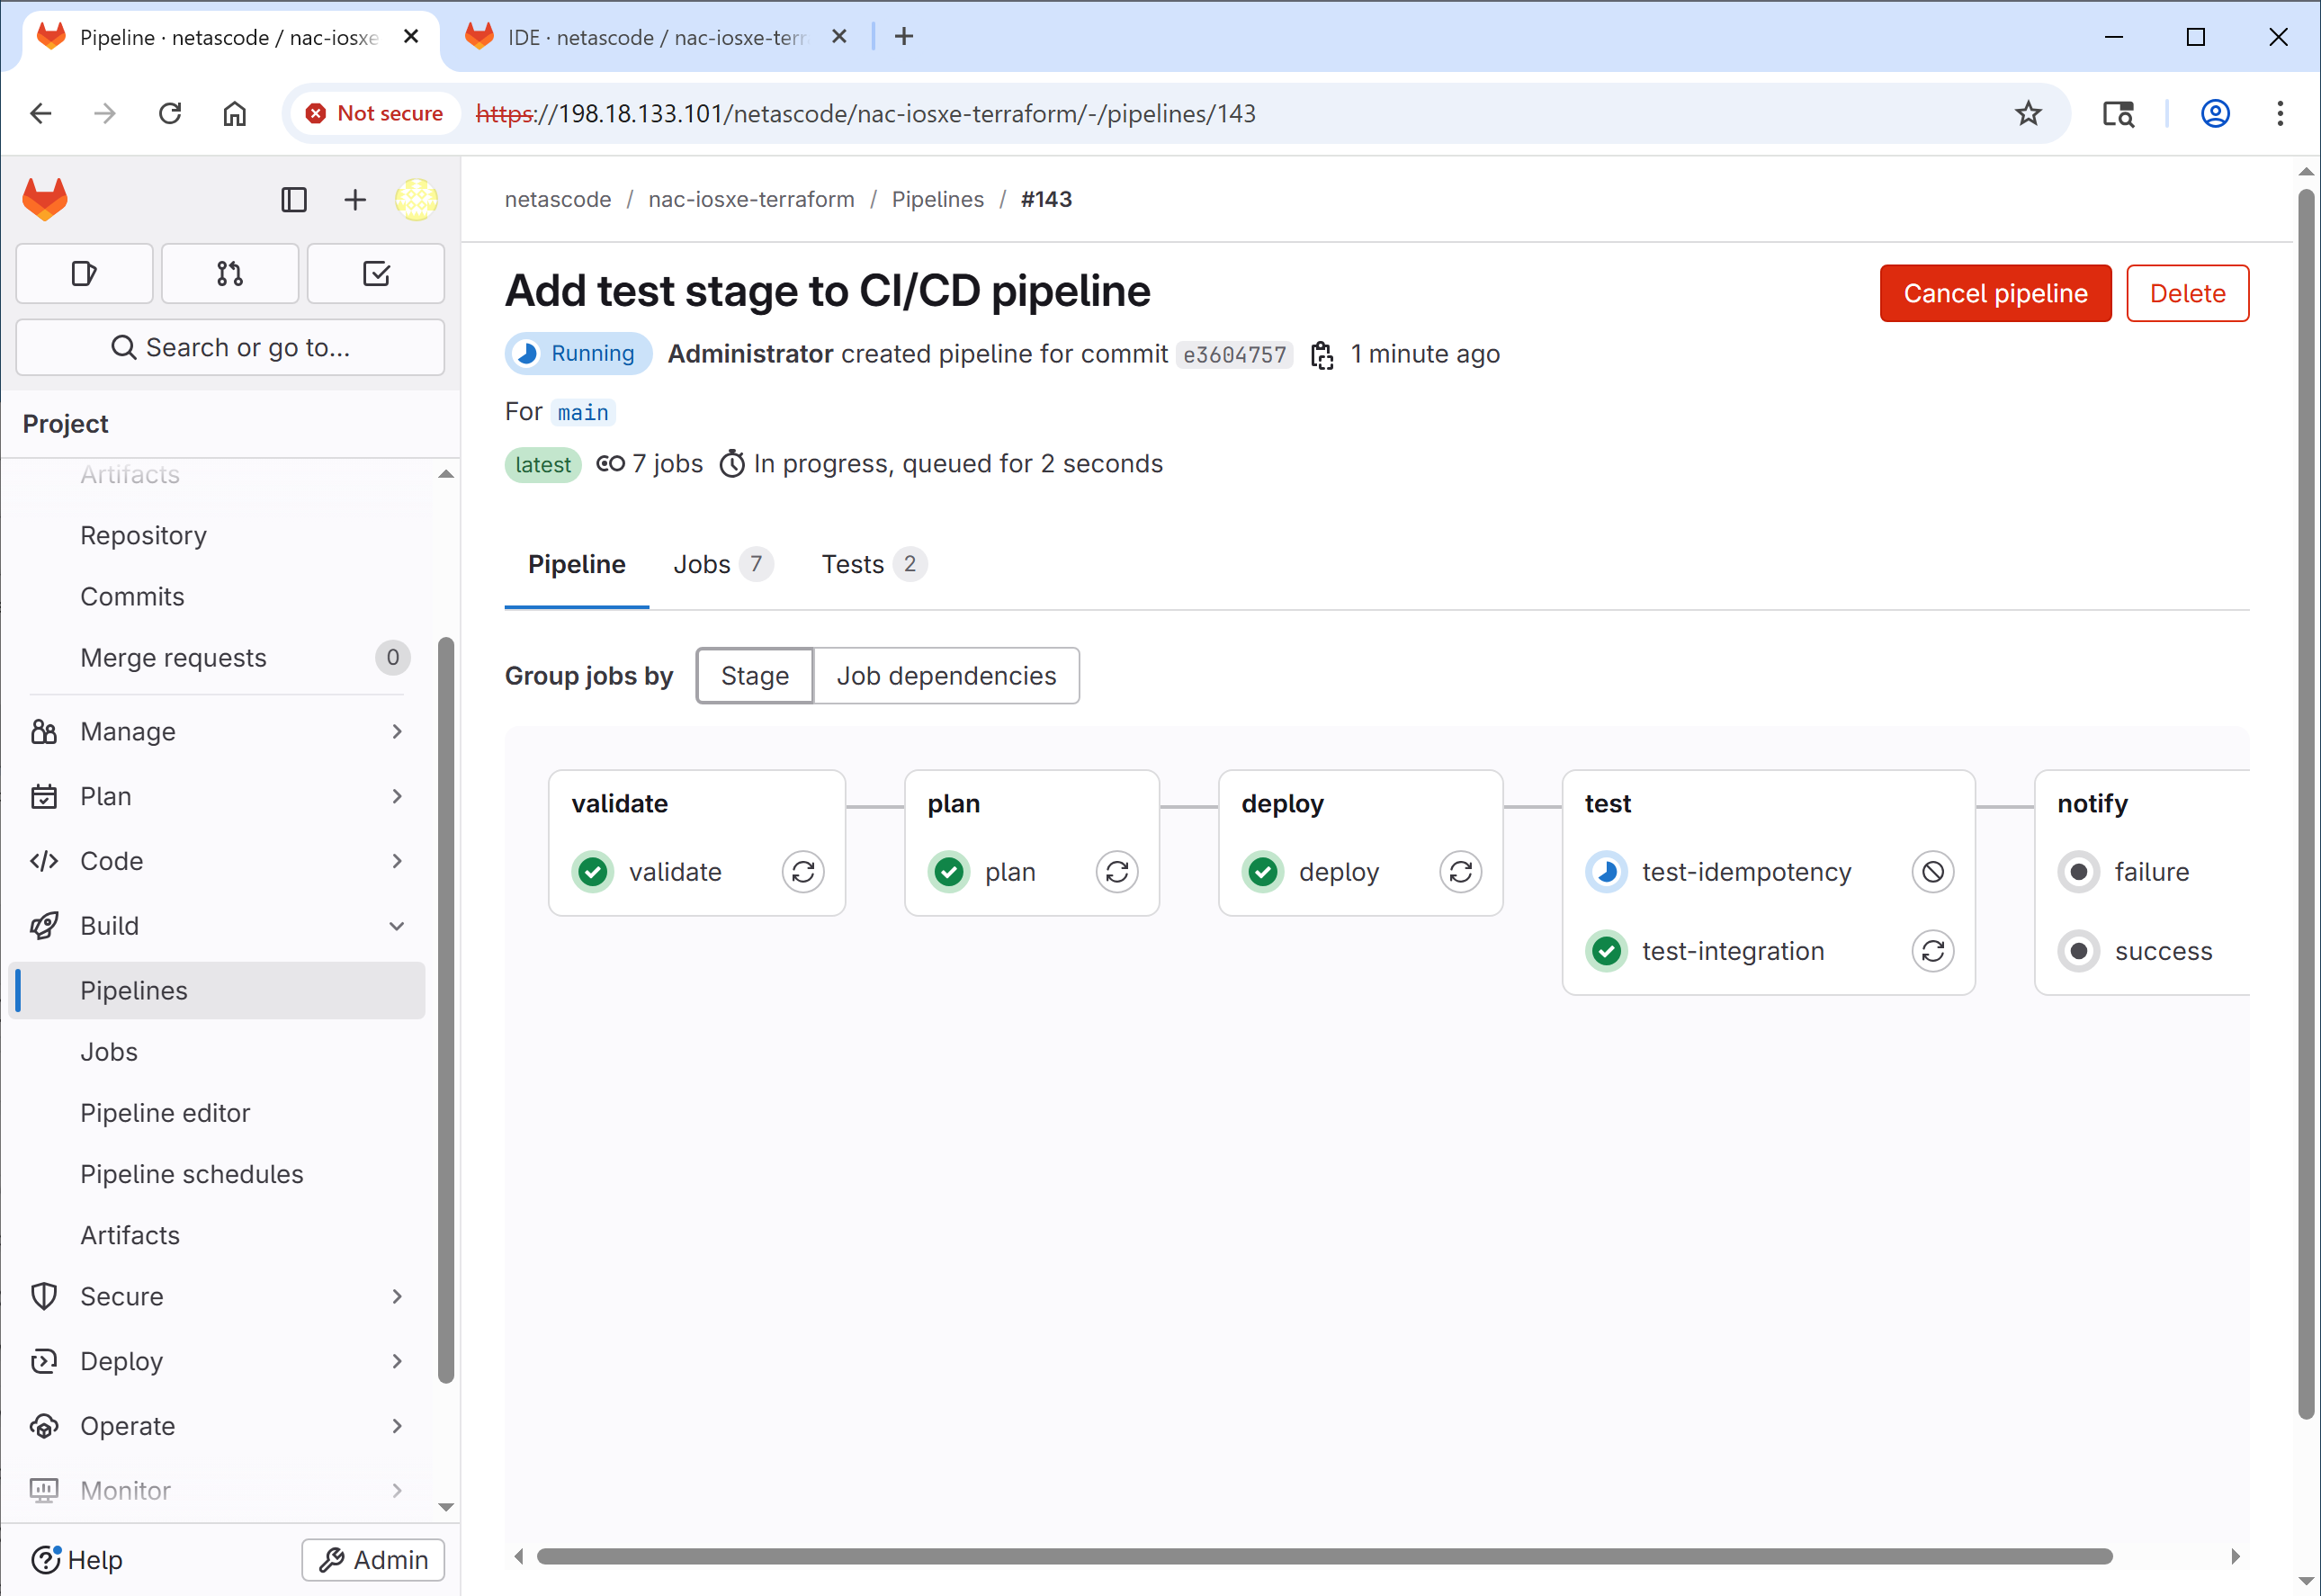This screenshot has height=1596, width=2321.
Task: Cancel the test-idempotency job
Action: [x=1932, y=872]
